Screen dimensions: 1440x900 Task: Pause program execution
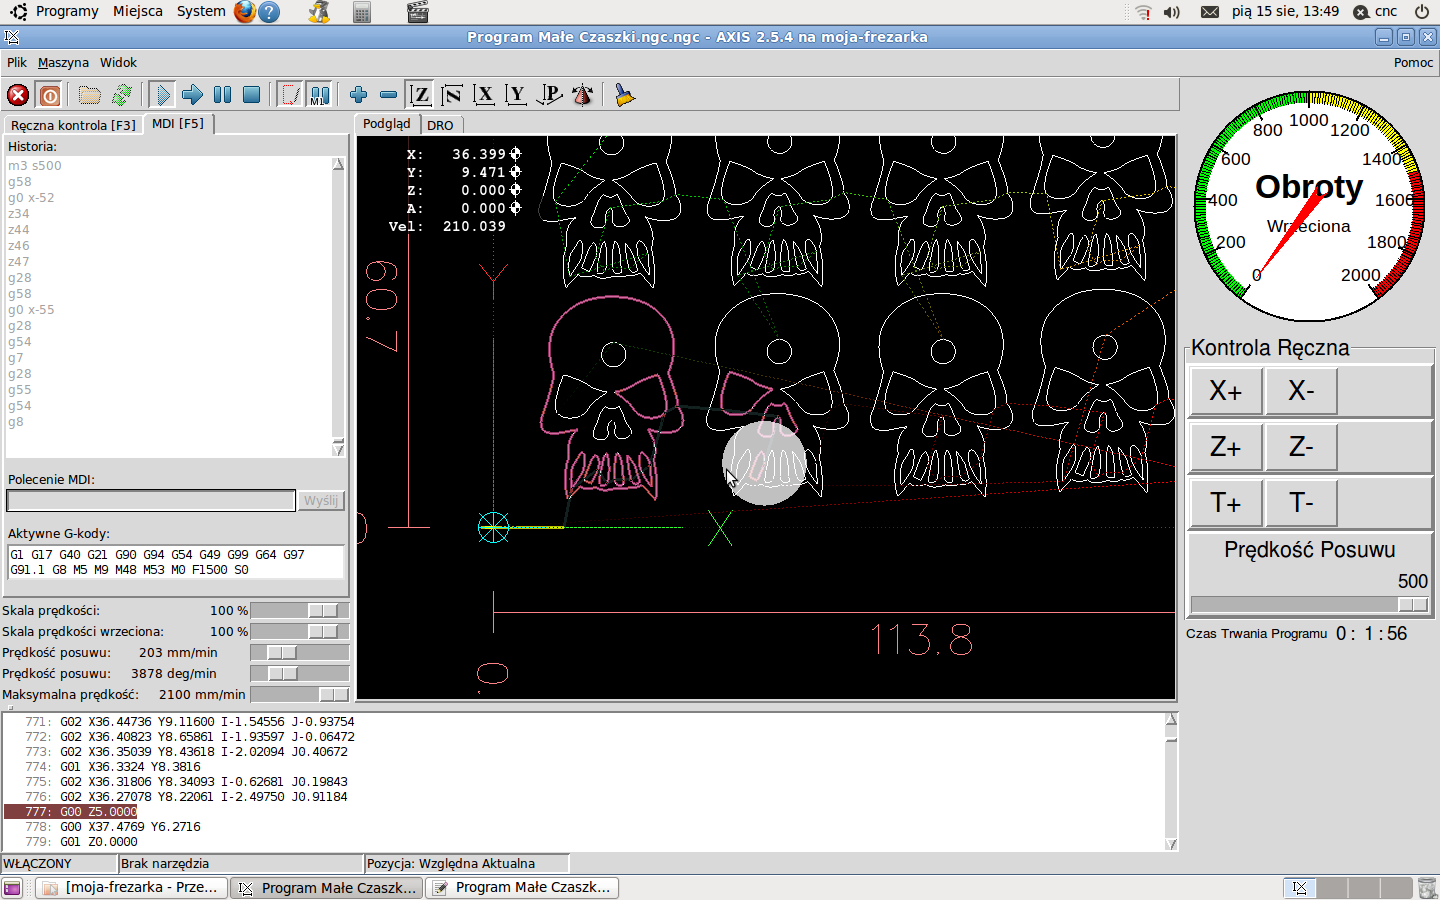click(222, 95)
